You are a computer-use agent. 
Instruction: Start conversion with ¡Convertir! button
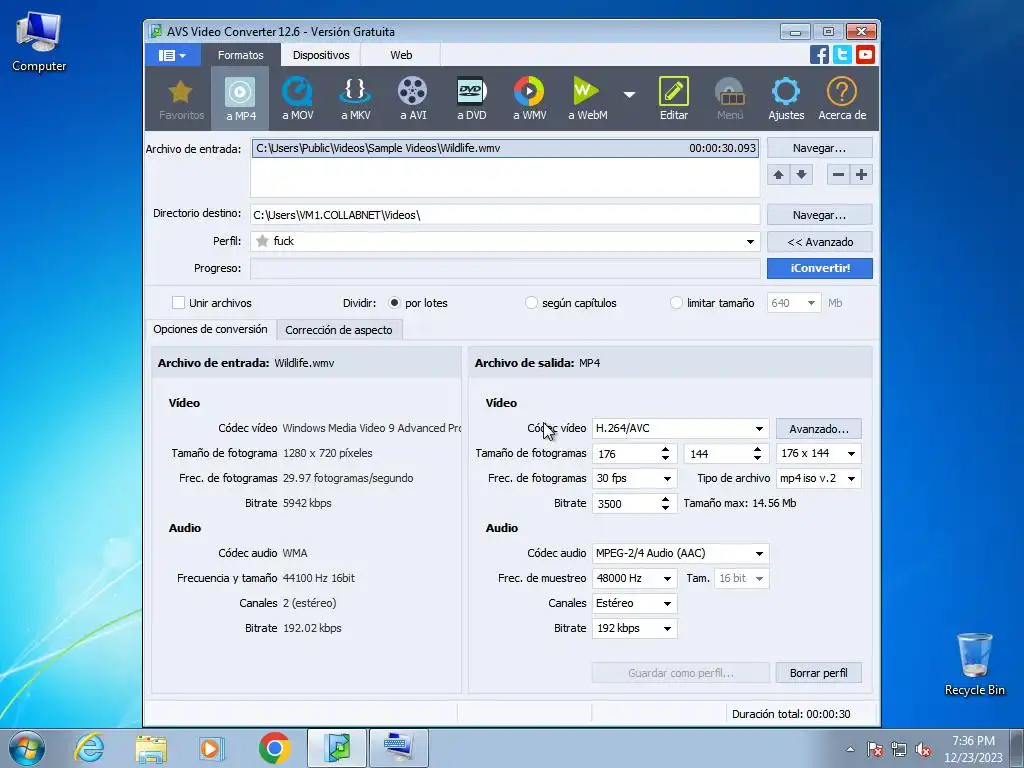(x=820, y=268)
